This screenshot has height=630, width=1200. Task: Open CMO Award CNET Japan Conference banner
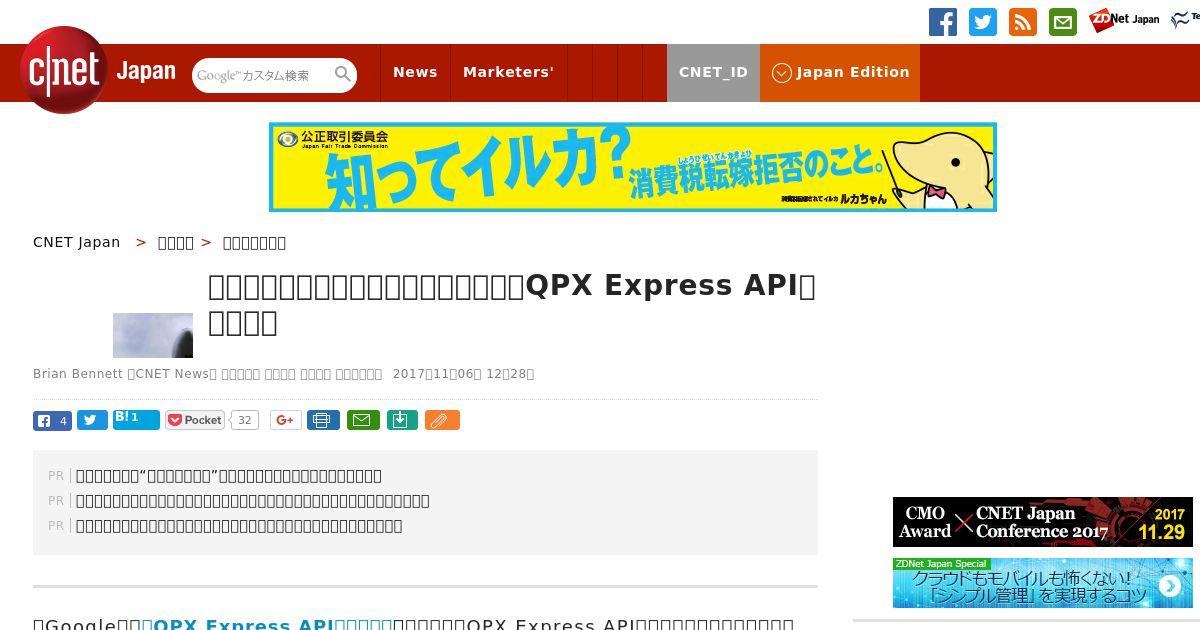1043,522
